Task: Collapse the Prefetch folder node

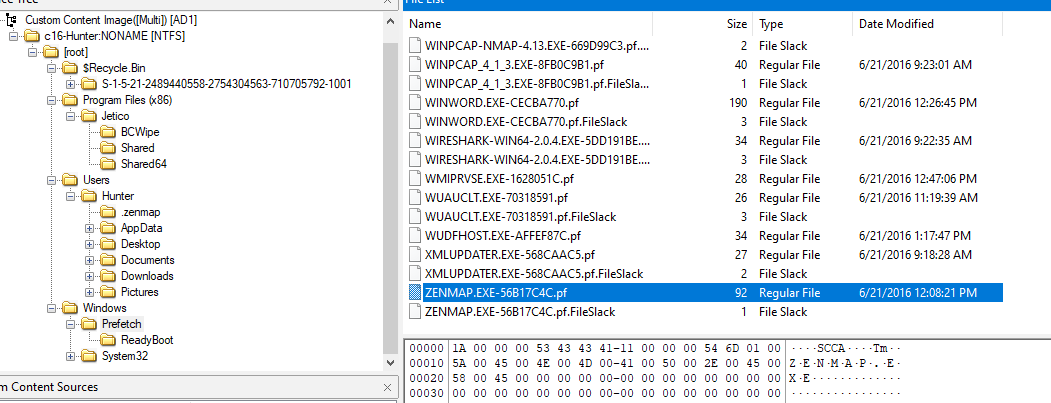Action: click(70, 325)
